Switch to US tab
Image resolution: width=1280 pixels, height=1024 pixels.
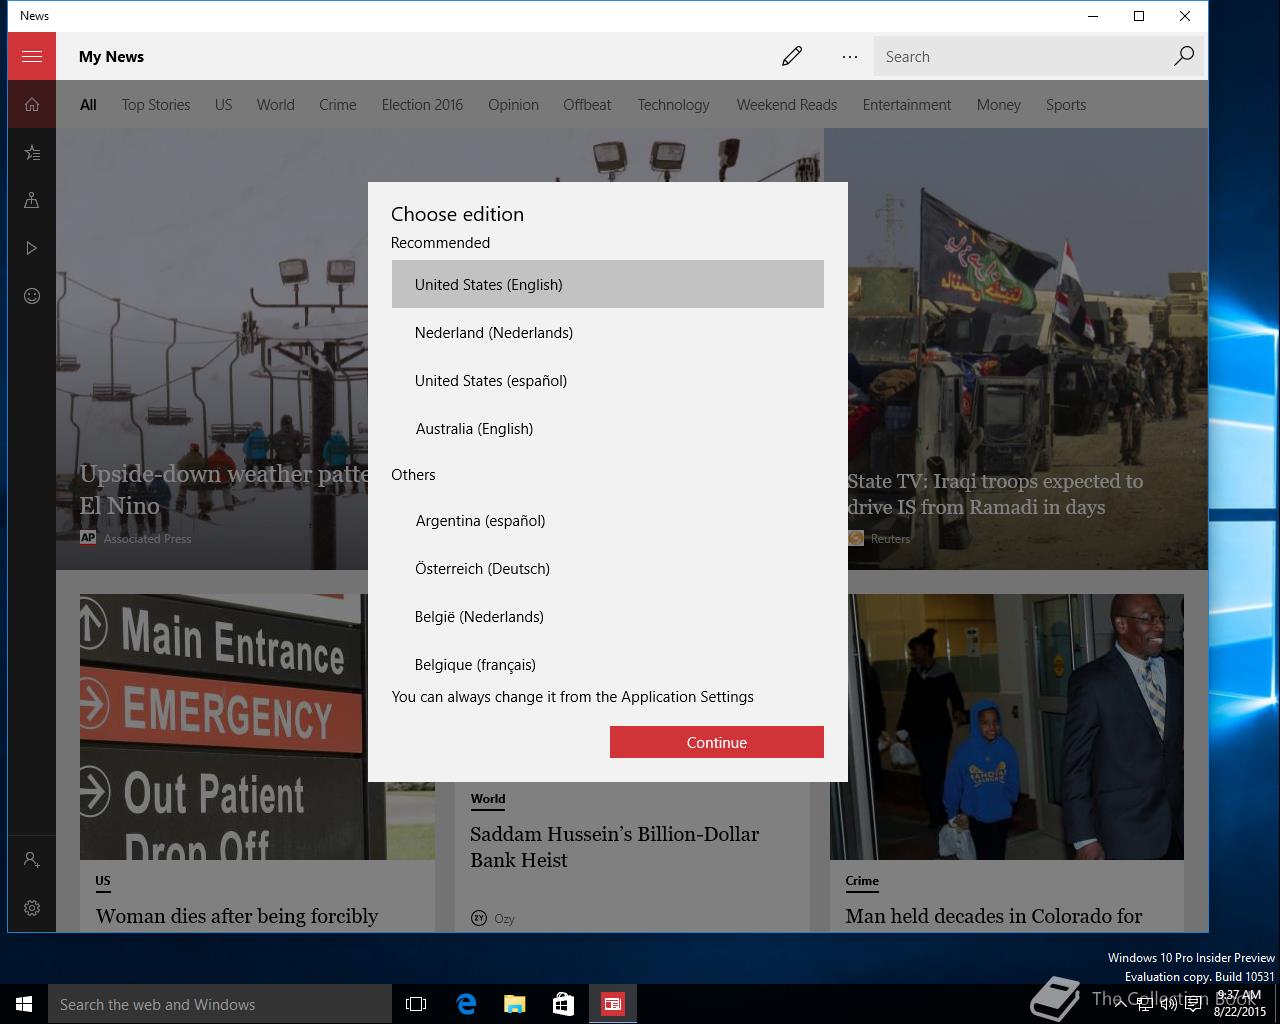coord(223,104)
